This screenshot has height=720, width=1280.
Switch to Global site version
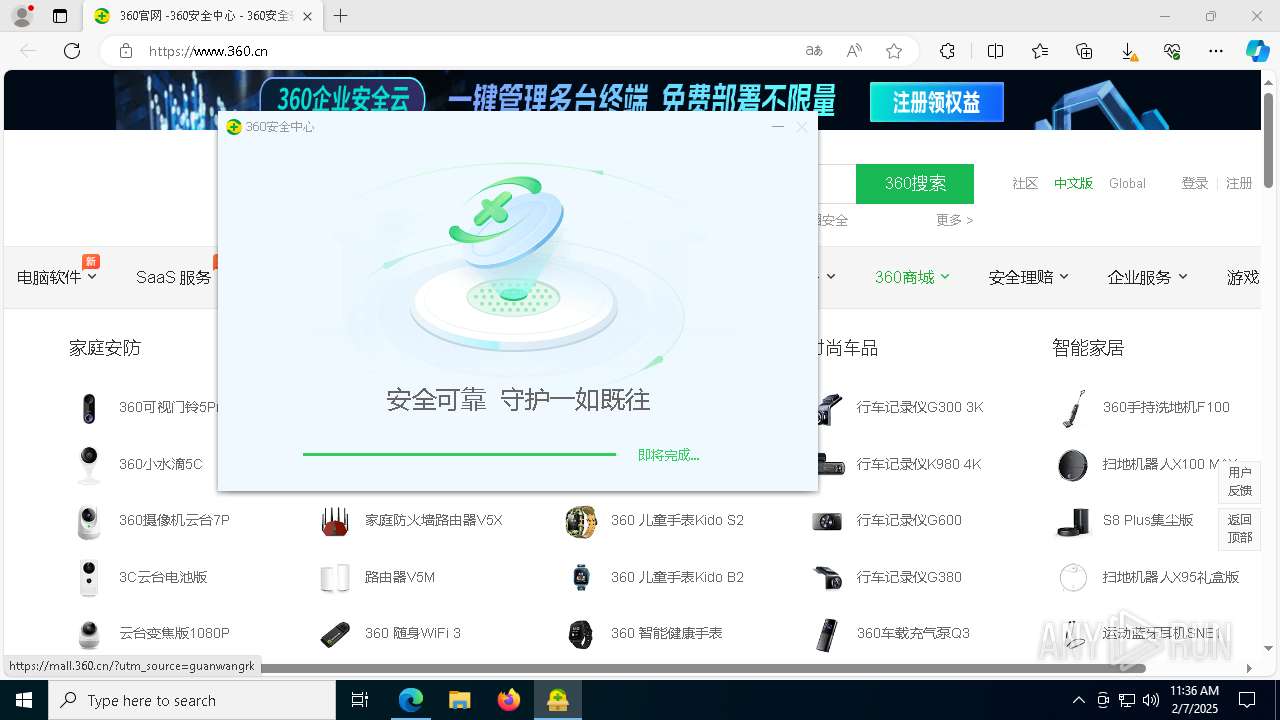point(1127,183)
